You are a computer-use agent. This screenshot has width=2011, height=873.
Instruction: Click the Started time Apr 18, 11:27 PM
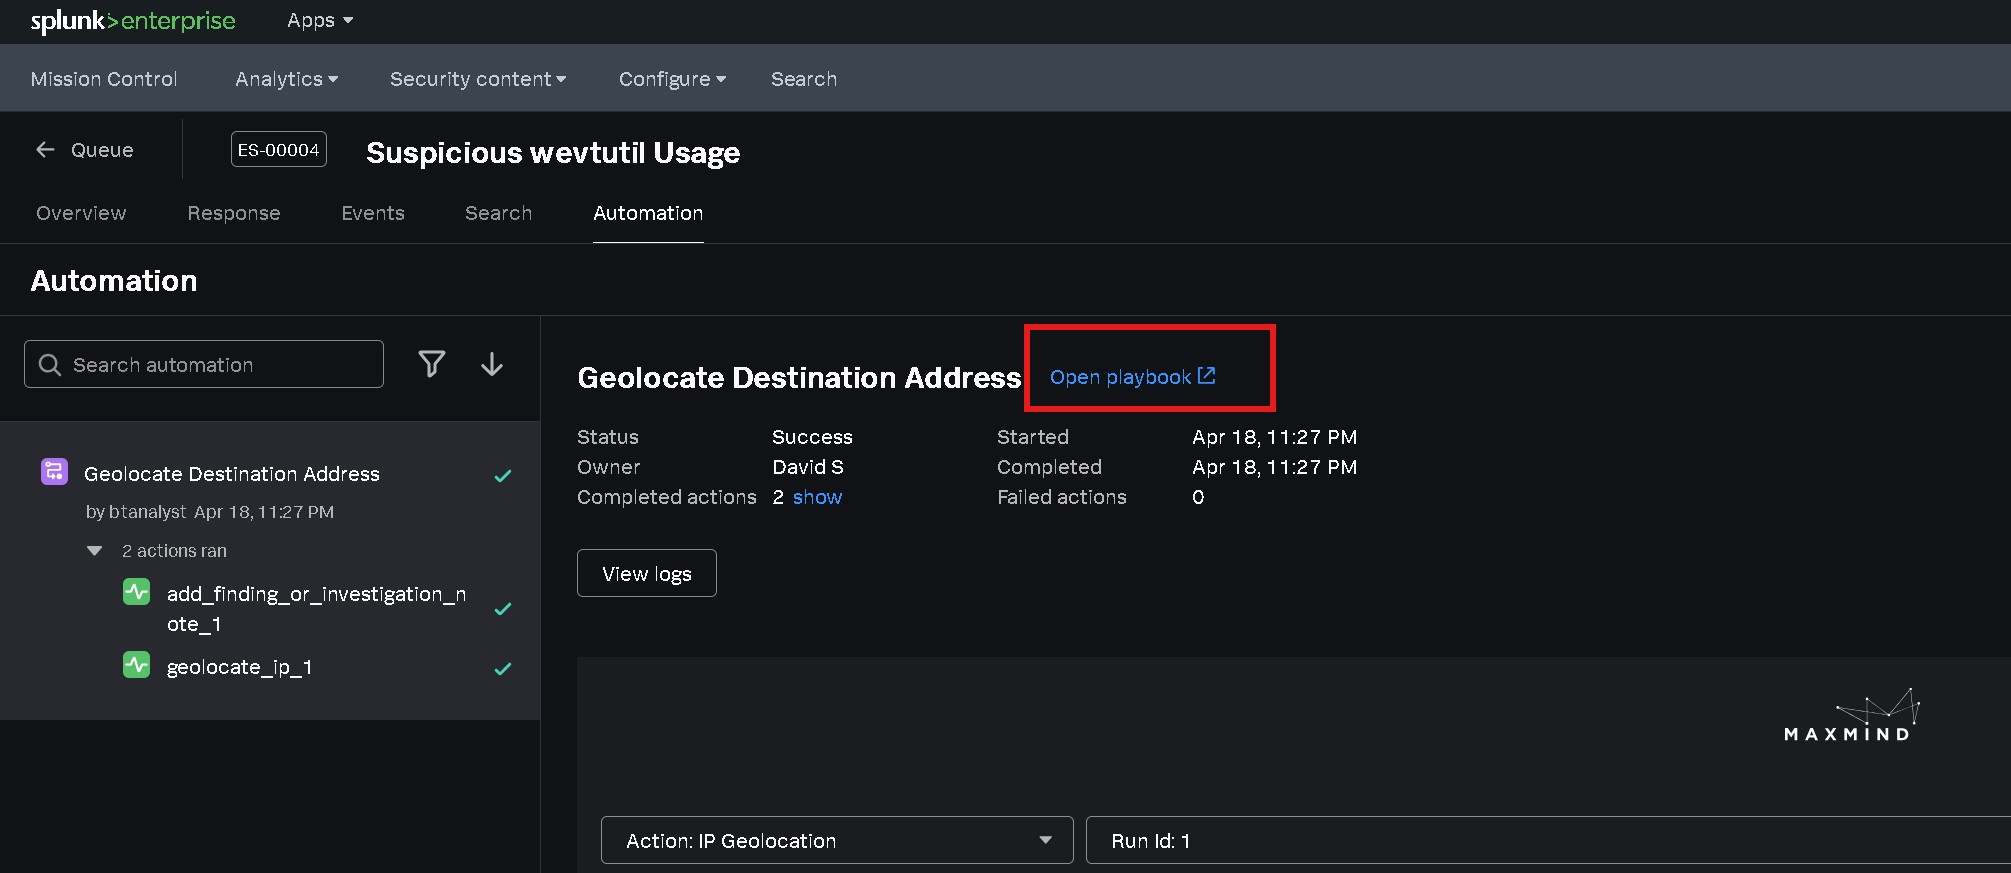[x=1274, y=437]
